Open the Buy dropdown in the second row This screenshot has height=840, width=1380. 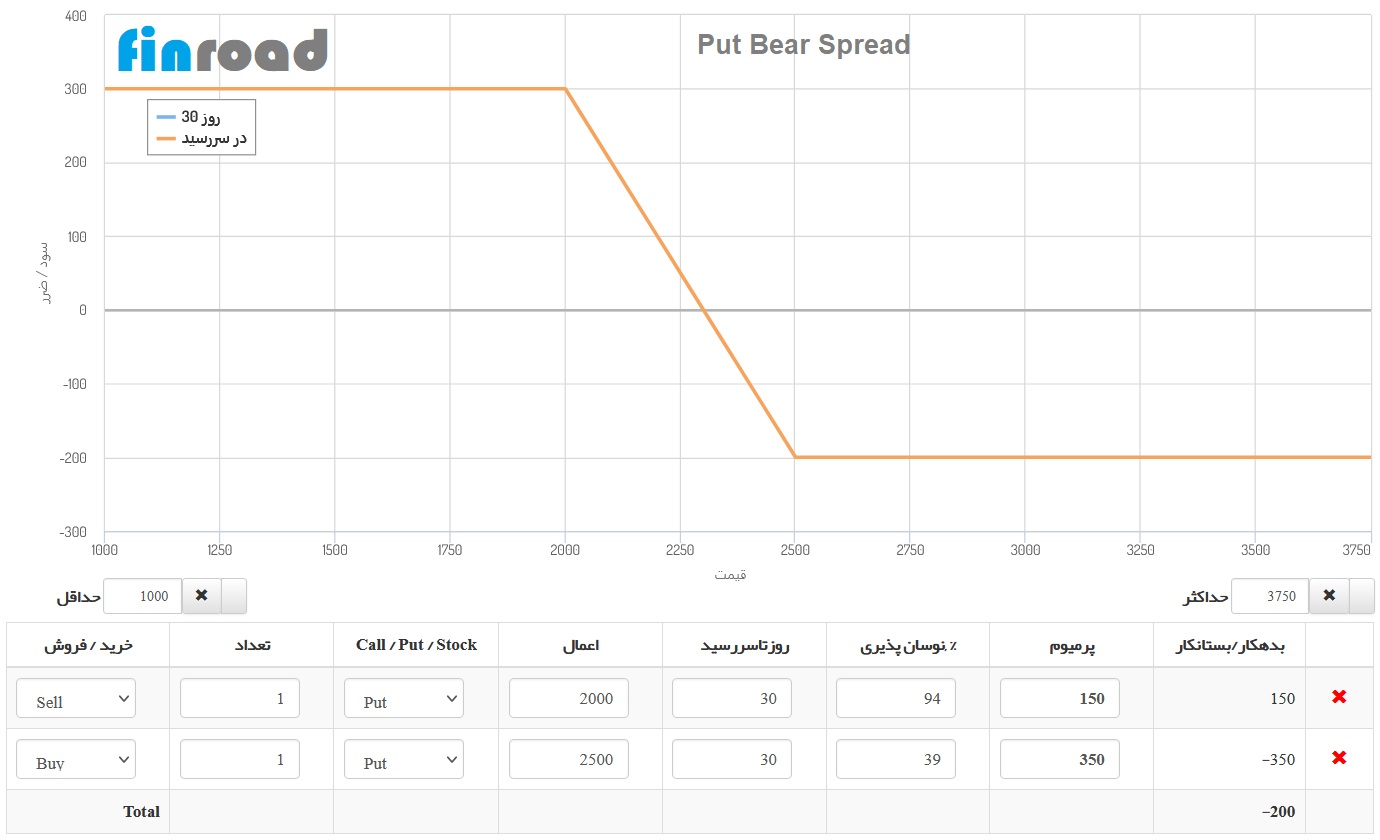click(75, 759)
